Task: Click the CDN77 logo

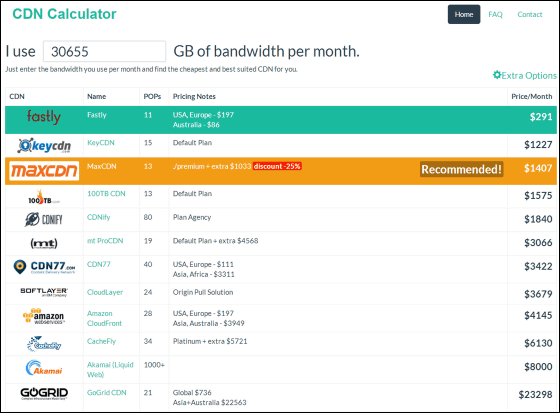Action: pyautogui.click(x=44, y=267)
